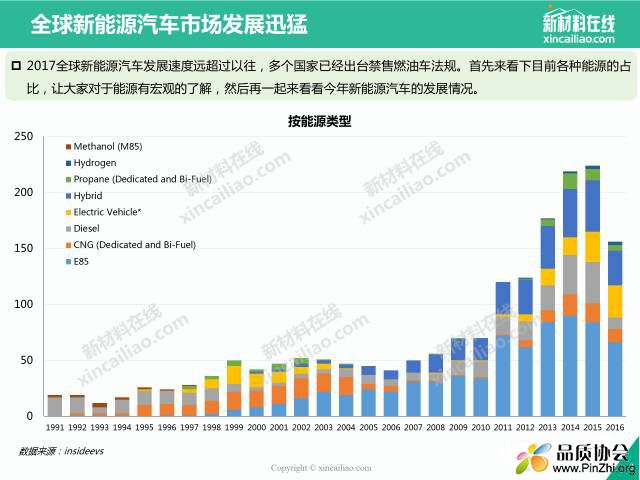
Task: Click the y-axis label 50
Action: pyautogui.click(x=27, y=360)
